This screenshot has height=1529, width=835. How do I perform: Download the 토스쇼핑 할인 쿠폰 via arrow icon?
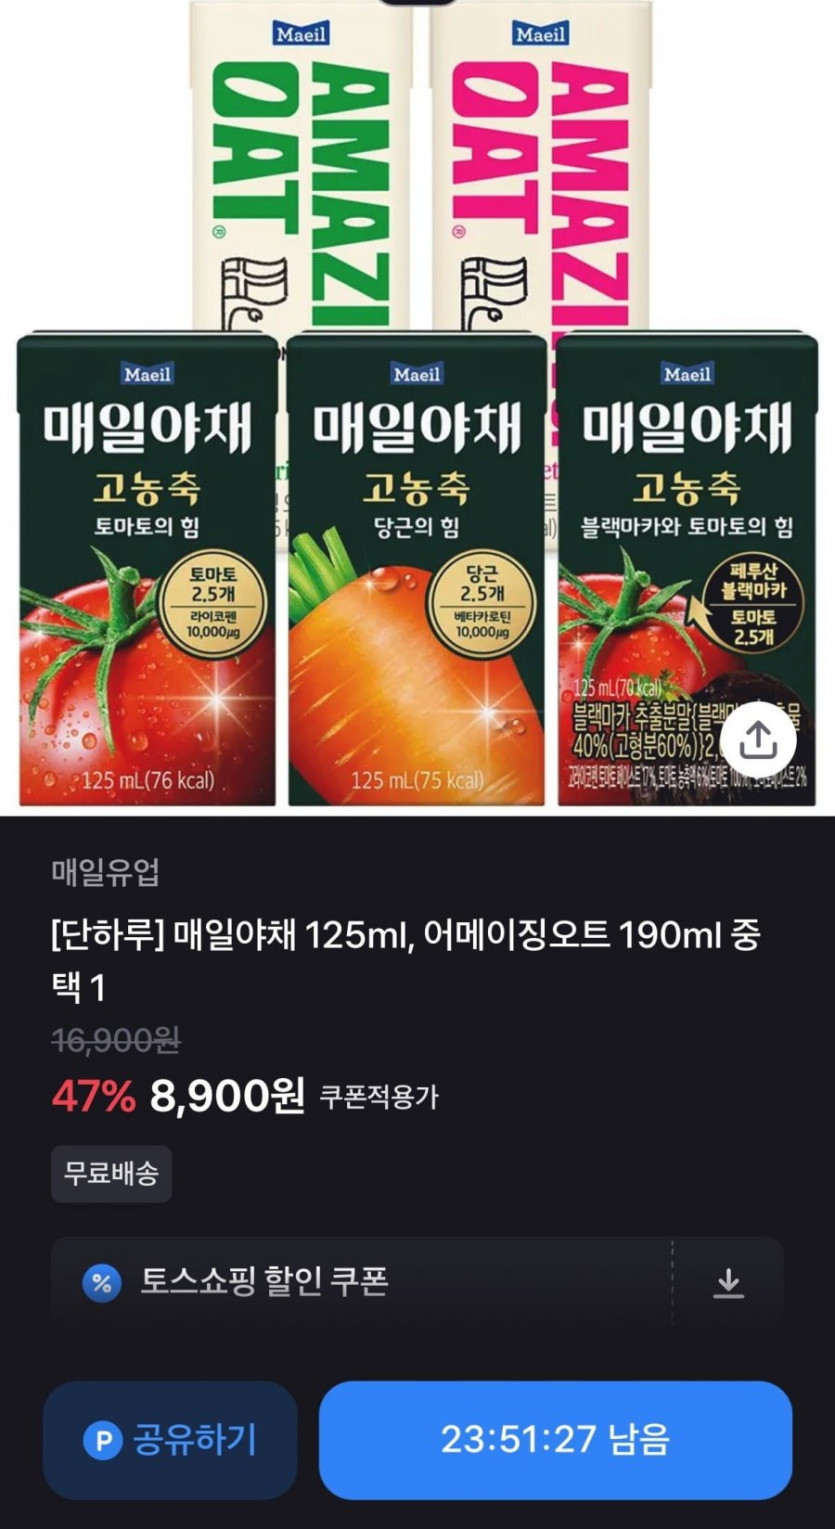point(729,1282)
